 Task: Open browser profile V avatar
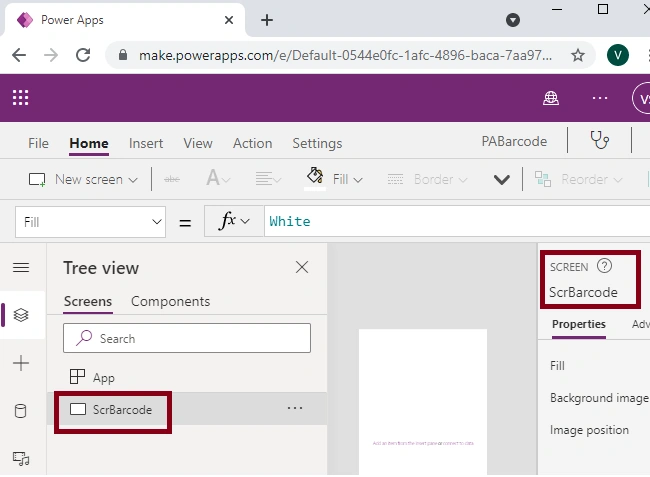click(618, 55)
